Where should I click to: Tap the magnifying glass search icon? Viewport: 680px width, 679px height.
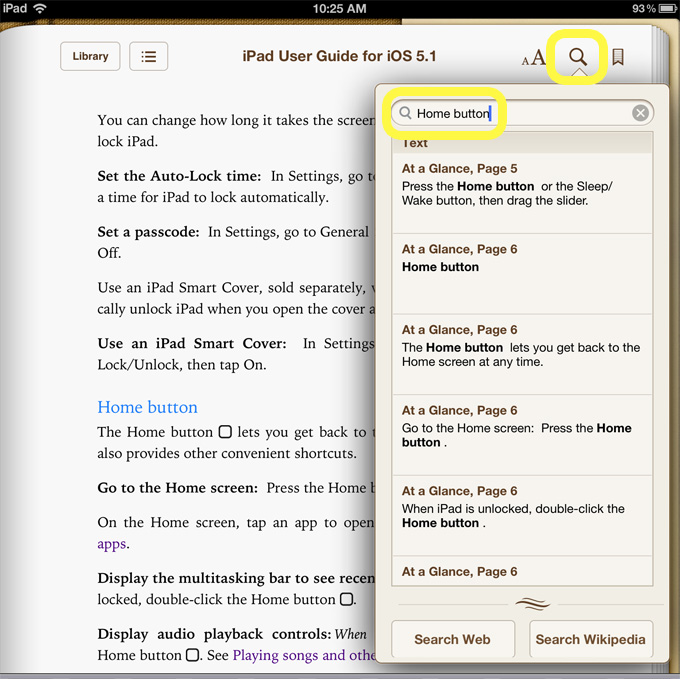click(x=578, y=57)
